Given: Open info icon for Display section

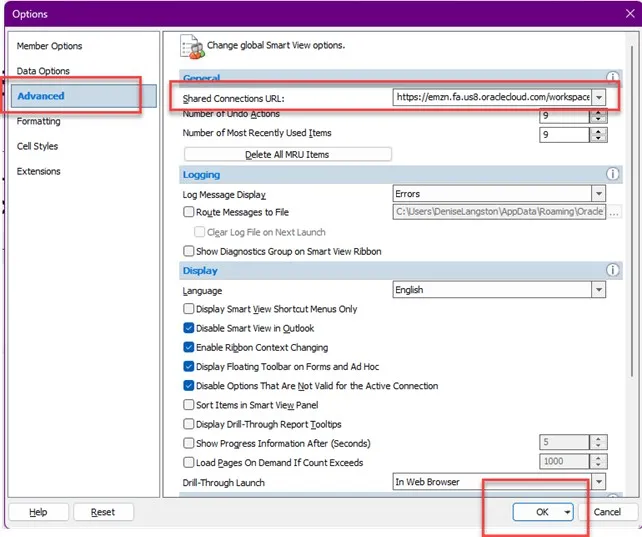Looking at the screenshot, I should 612,270.
